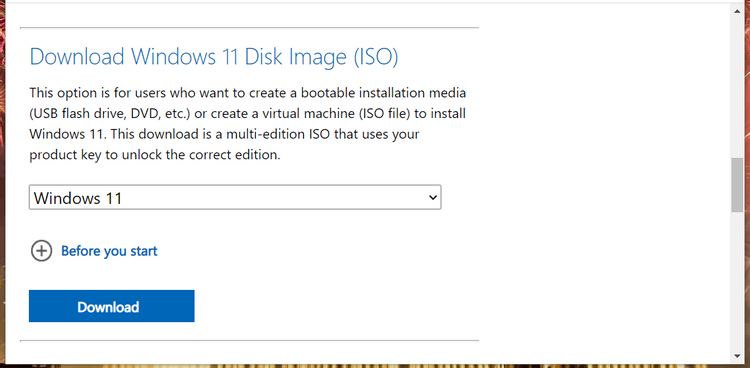Screen dimensions: 750x368
Task: Click the blue Download button
Action: coord(111,306)
